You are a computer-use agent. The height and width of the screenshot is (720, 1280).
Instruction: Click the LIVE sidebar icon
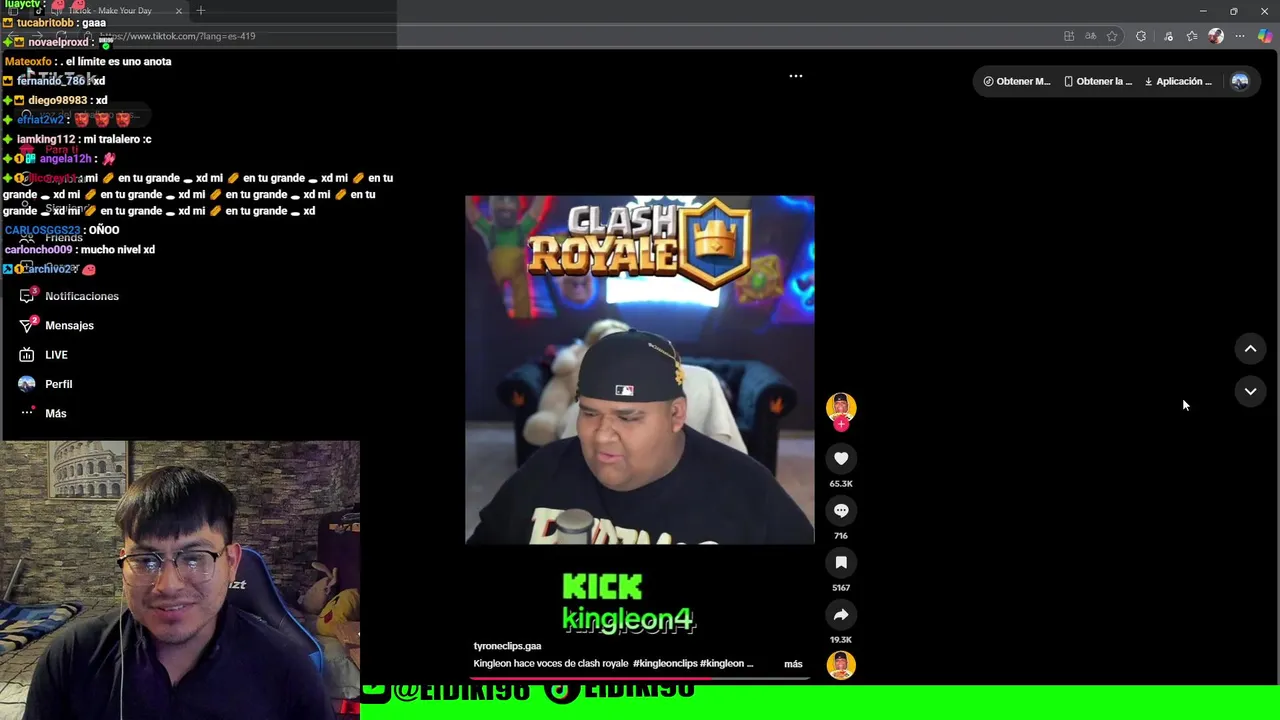click(27, 355)
